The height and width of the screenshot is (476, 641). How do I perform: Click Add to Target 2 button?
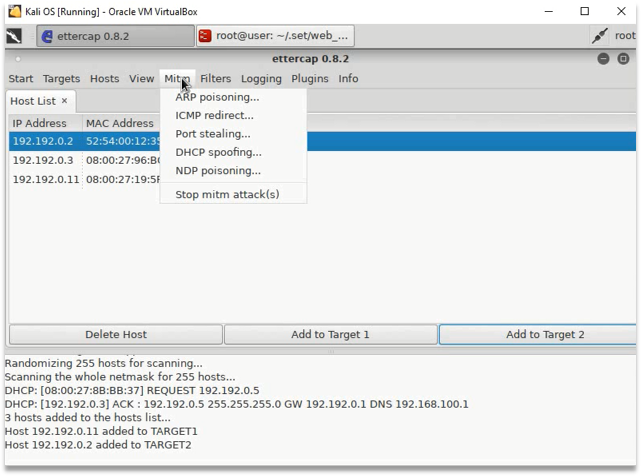[x=538, y=335]
